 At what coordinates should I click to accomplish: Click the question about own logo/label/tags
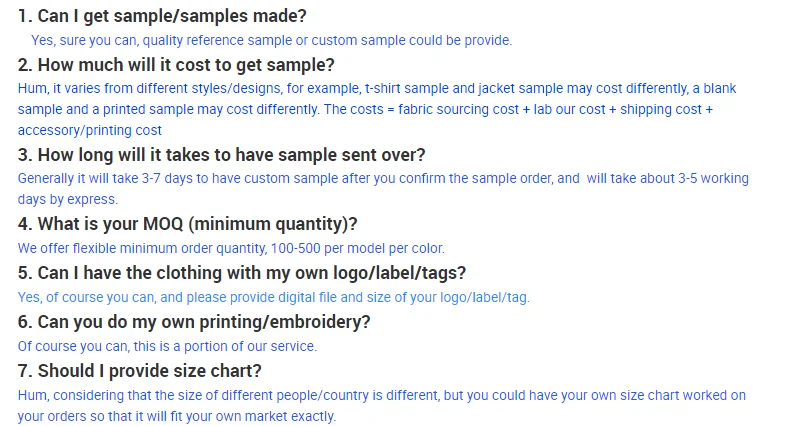(x=241, y=272)
